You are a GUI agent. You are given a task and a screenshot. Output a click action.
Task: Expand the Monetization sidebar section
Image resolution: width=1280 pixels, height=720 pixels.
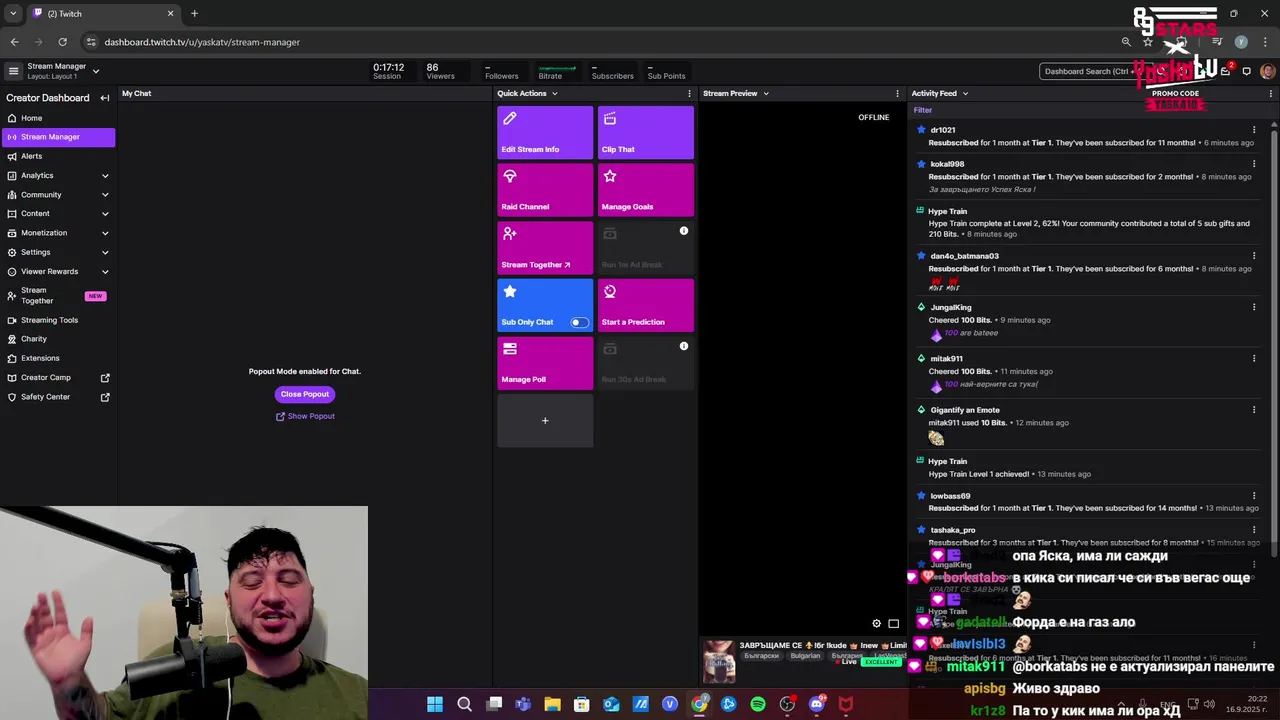pyautogui.click(x=105, y=233)
